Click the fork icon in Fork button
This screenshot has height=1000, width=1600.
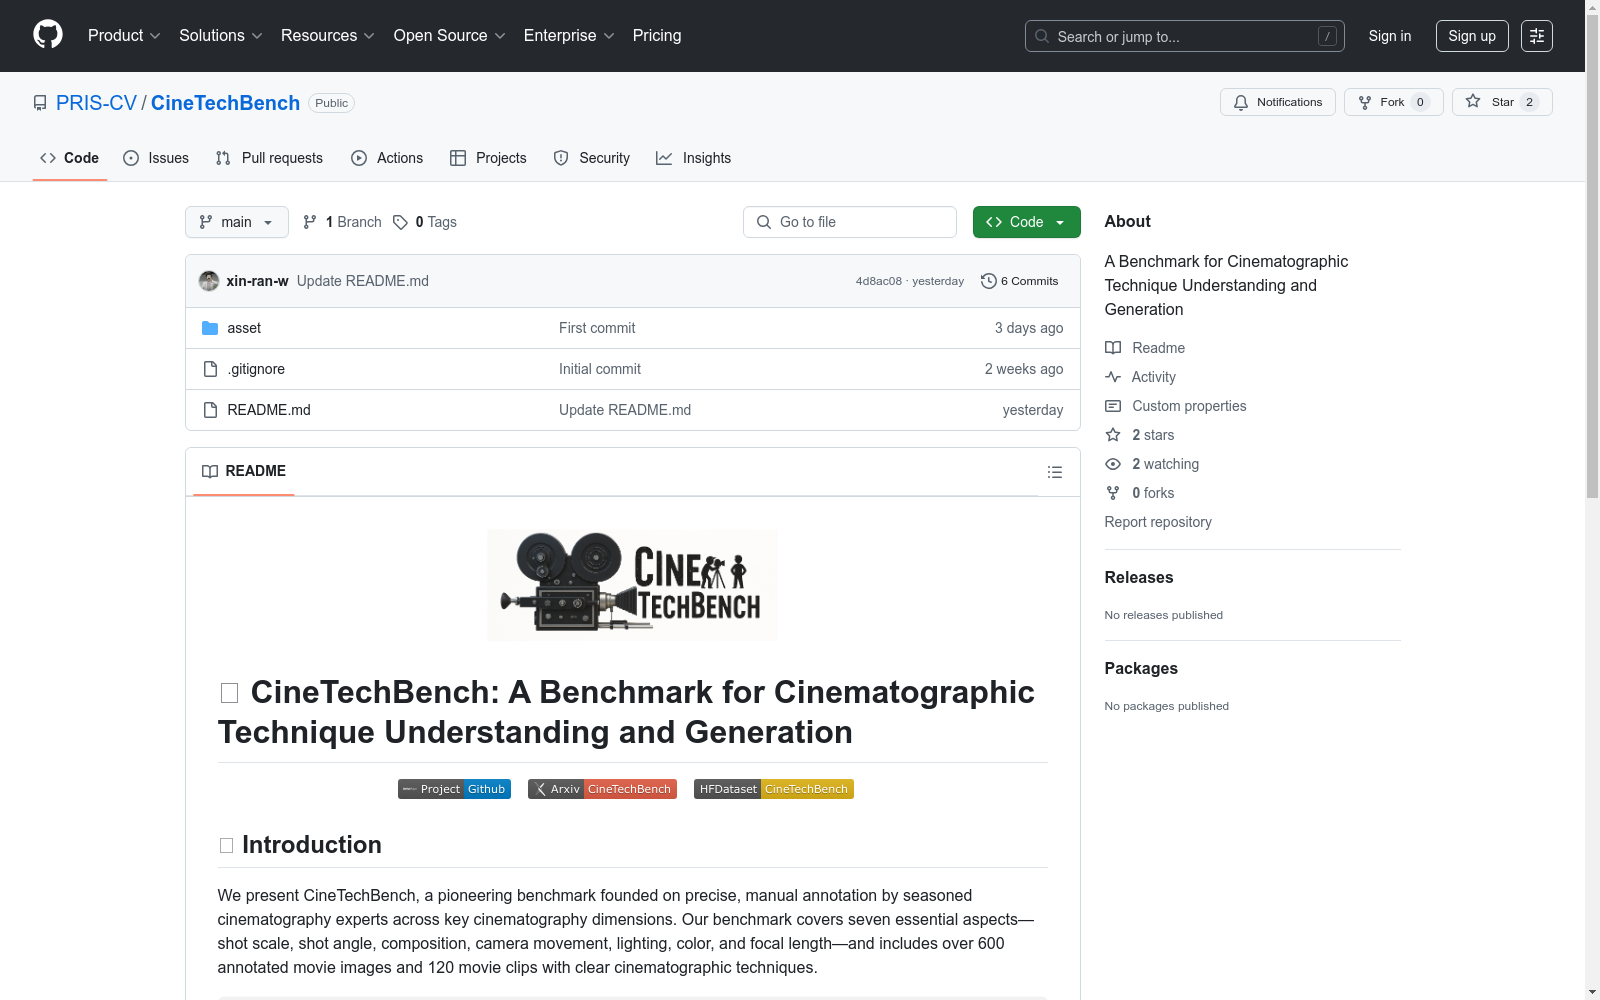1365,102
